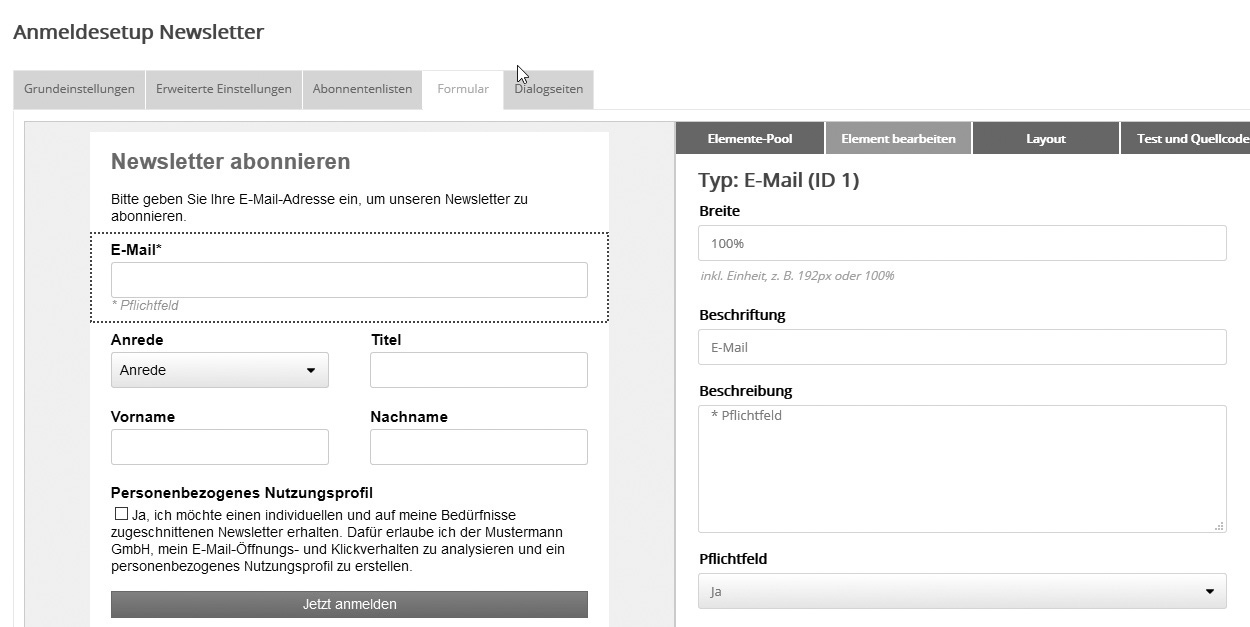Click the Beschriftung text field
Screen dimensions: 1250x627
tap(962, 347)
